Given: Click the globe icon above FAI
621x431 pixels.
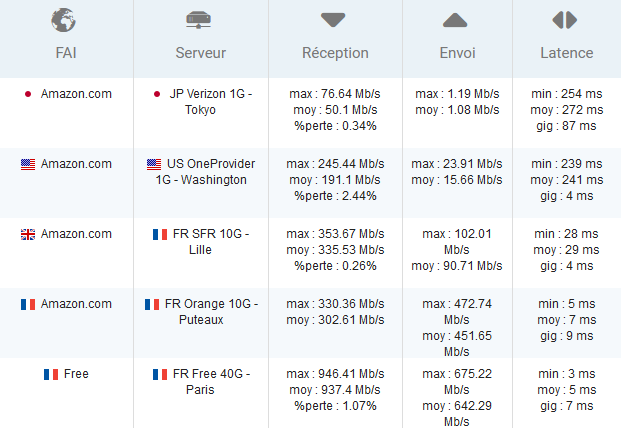Looking at the screenshot, I should pos(63,20).
